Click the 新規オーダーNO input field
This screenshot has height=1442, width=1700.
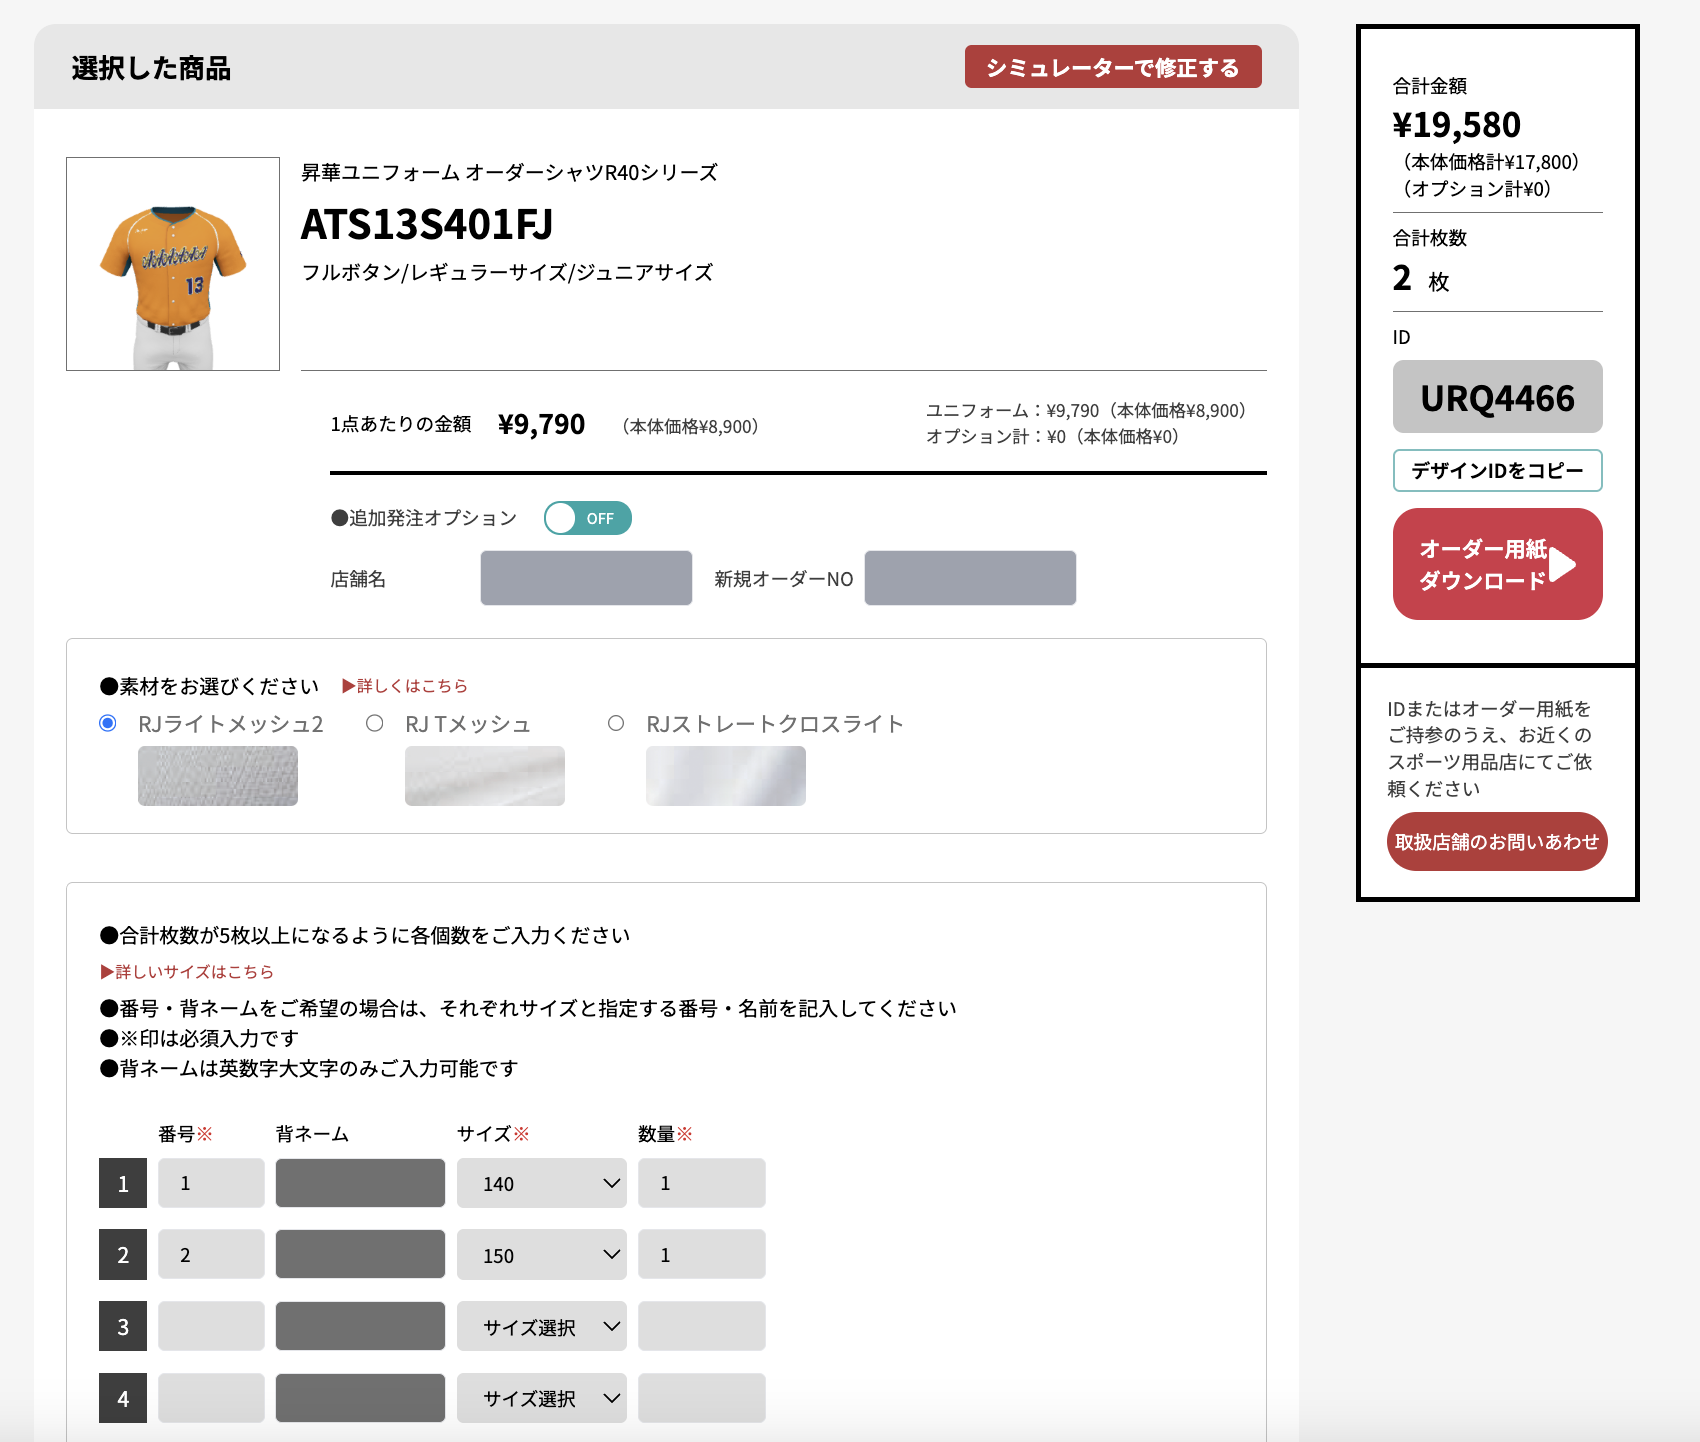click(x=969, y=578)
